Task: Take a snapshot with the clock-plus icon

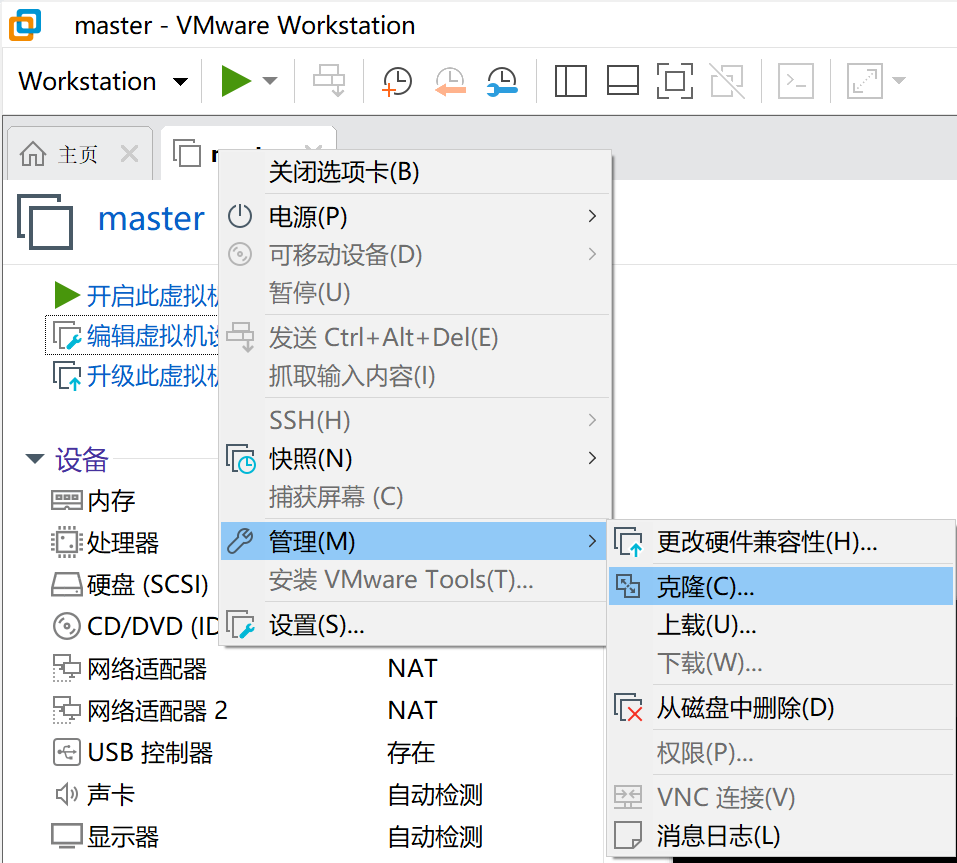Action: [397, 81]
